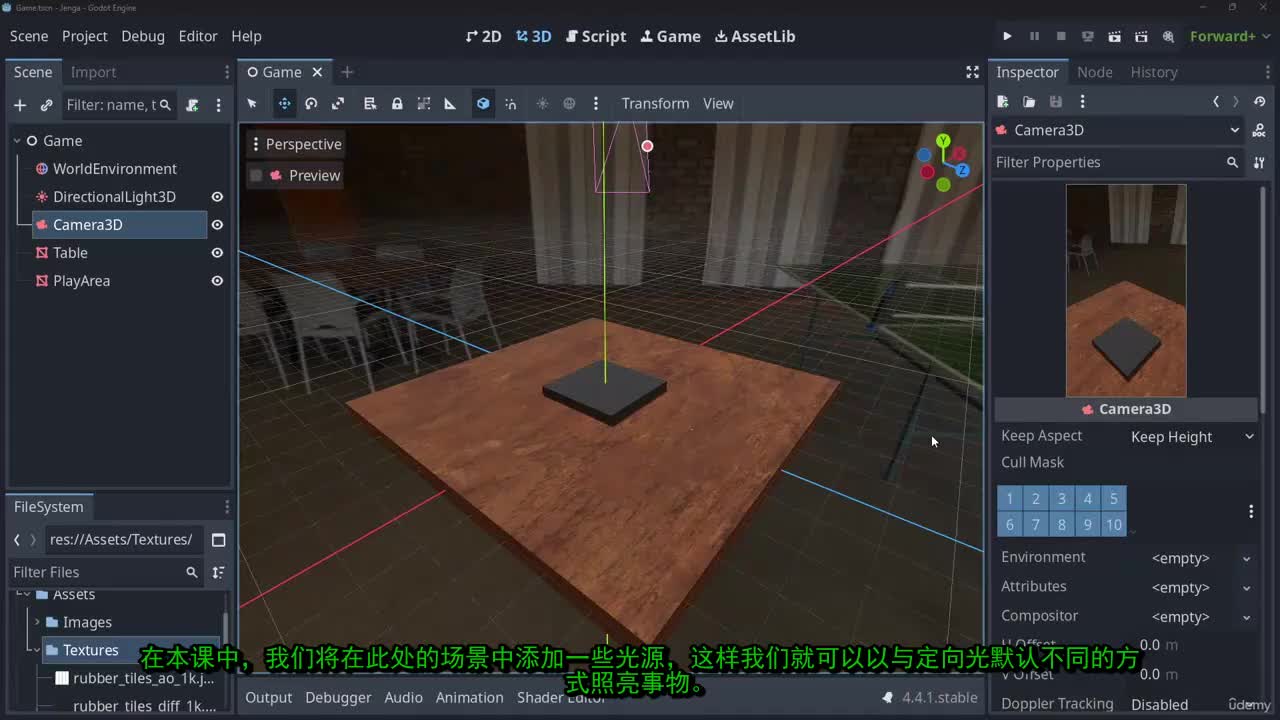1280x720 pixels.
Task: Hide the PlayArea node via eye icon
Action: pyautogui.click(x=217, y=281)
